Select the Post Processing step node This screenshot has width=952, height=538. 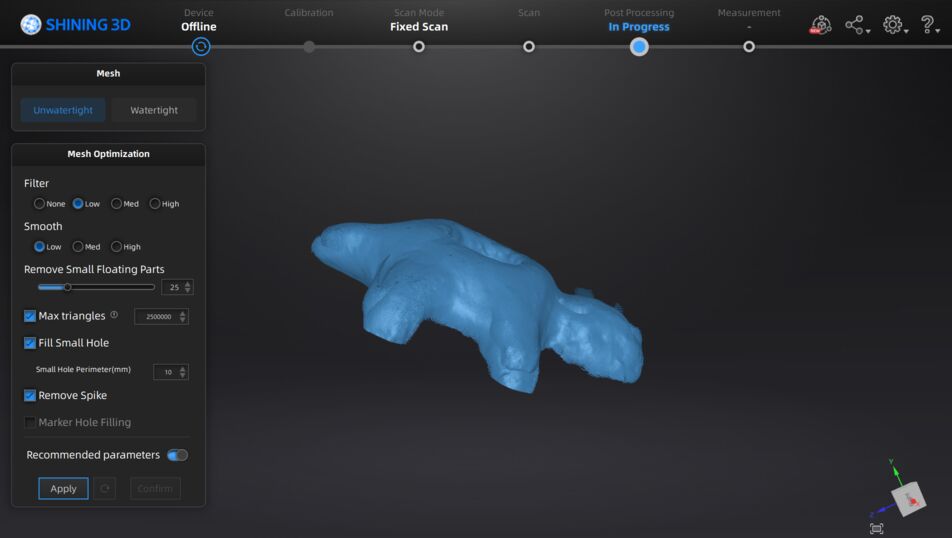(x=639, y=47)
